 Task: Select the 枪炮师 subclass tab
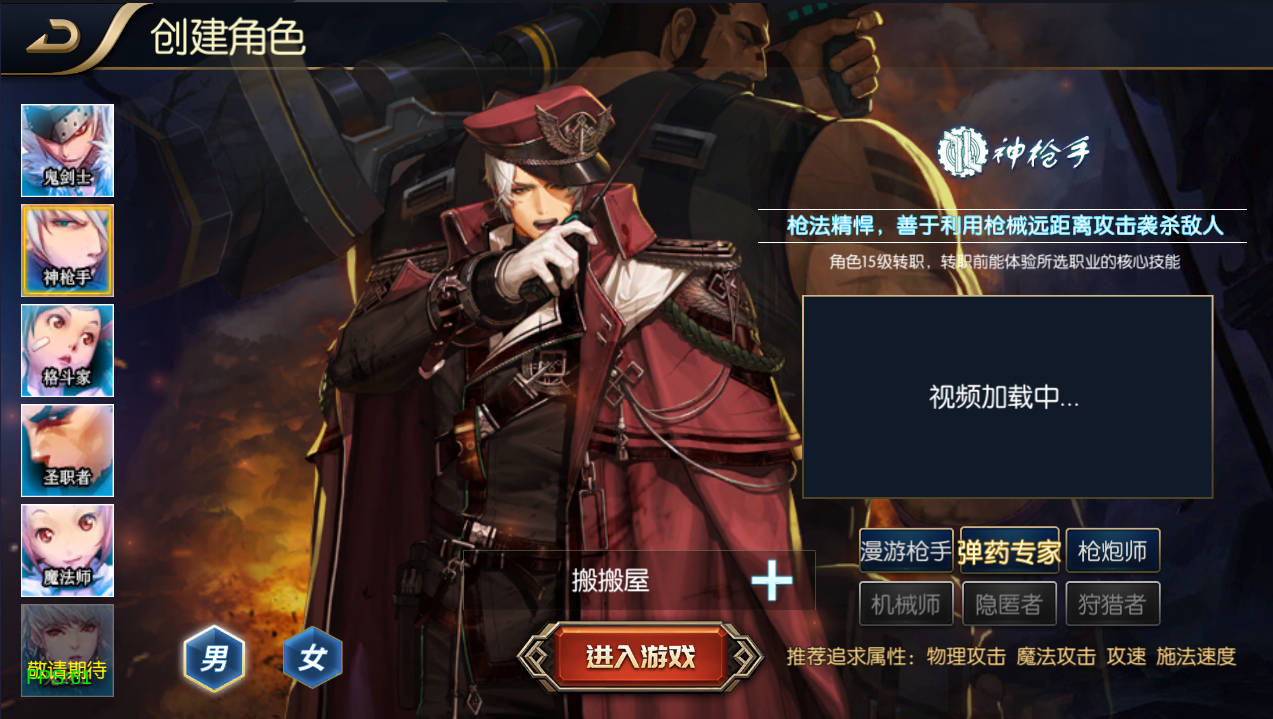(1112, 551)
